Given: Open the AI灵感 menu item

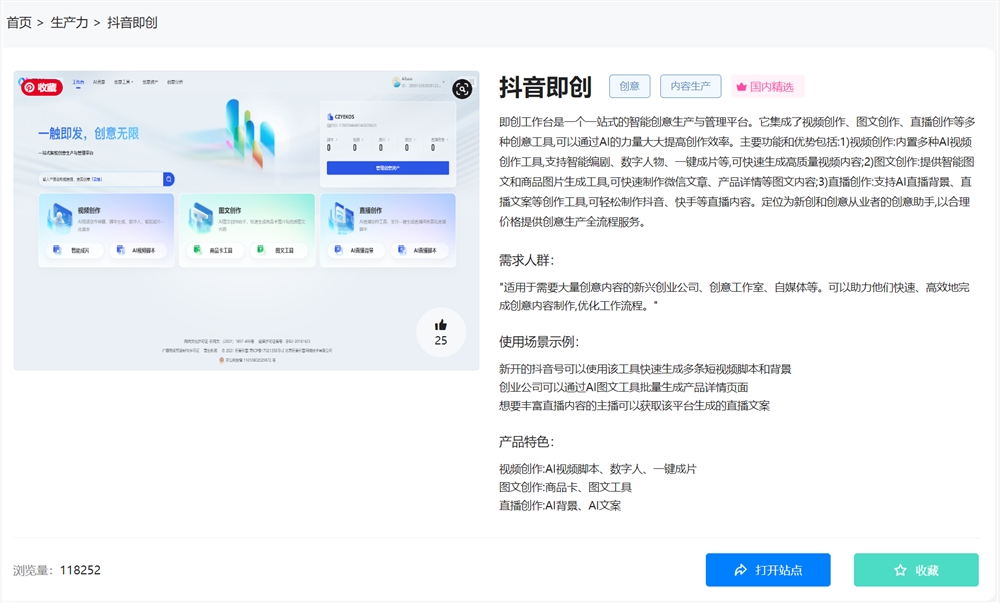Looking at the screenshot, I should click(x=97, y=81).
